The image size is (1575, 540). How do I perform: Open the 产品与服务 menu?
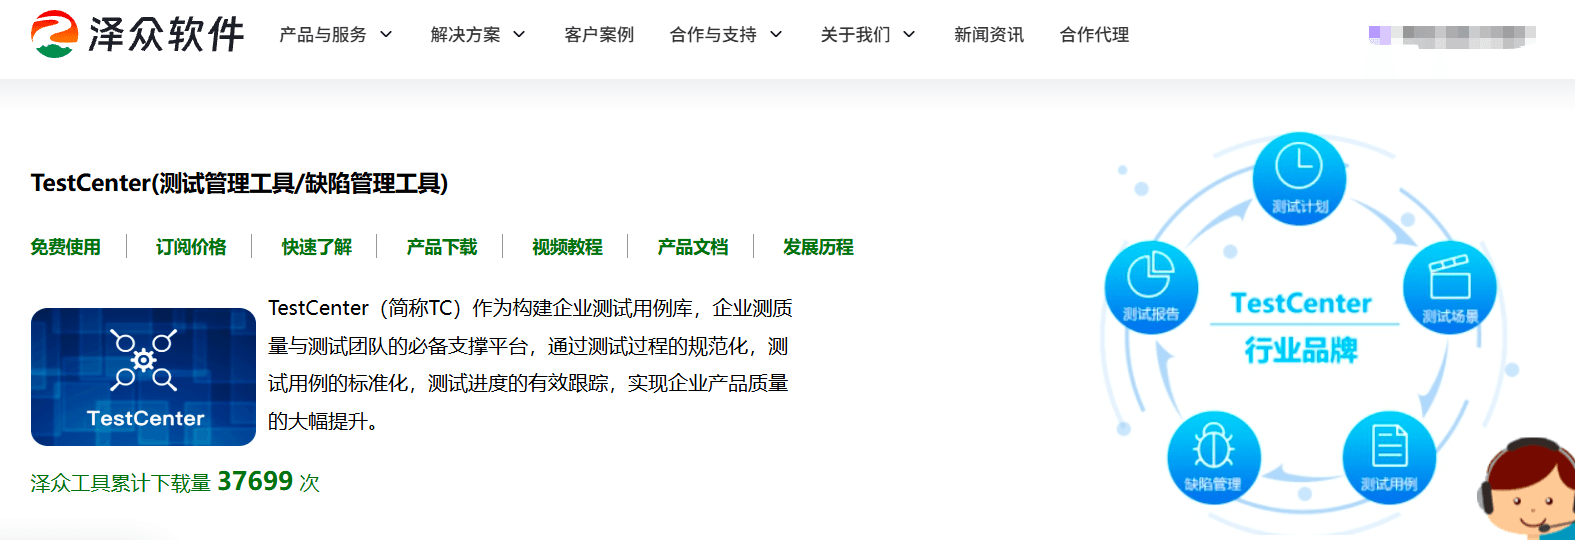323,35
